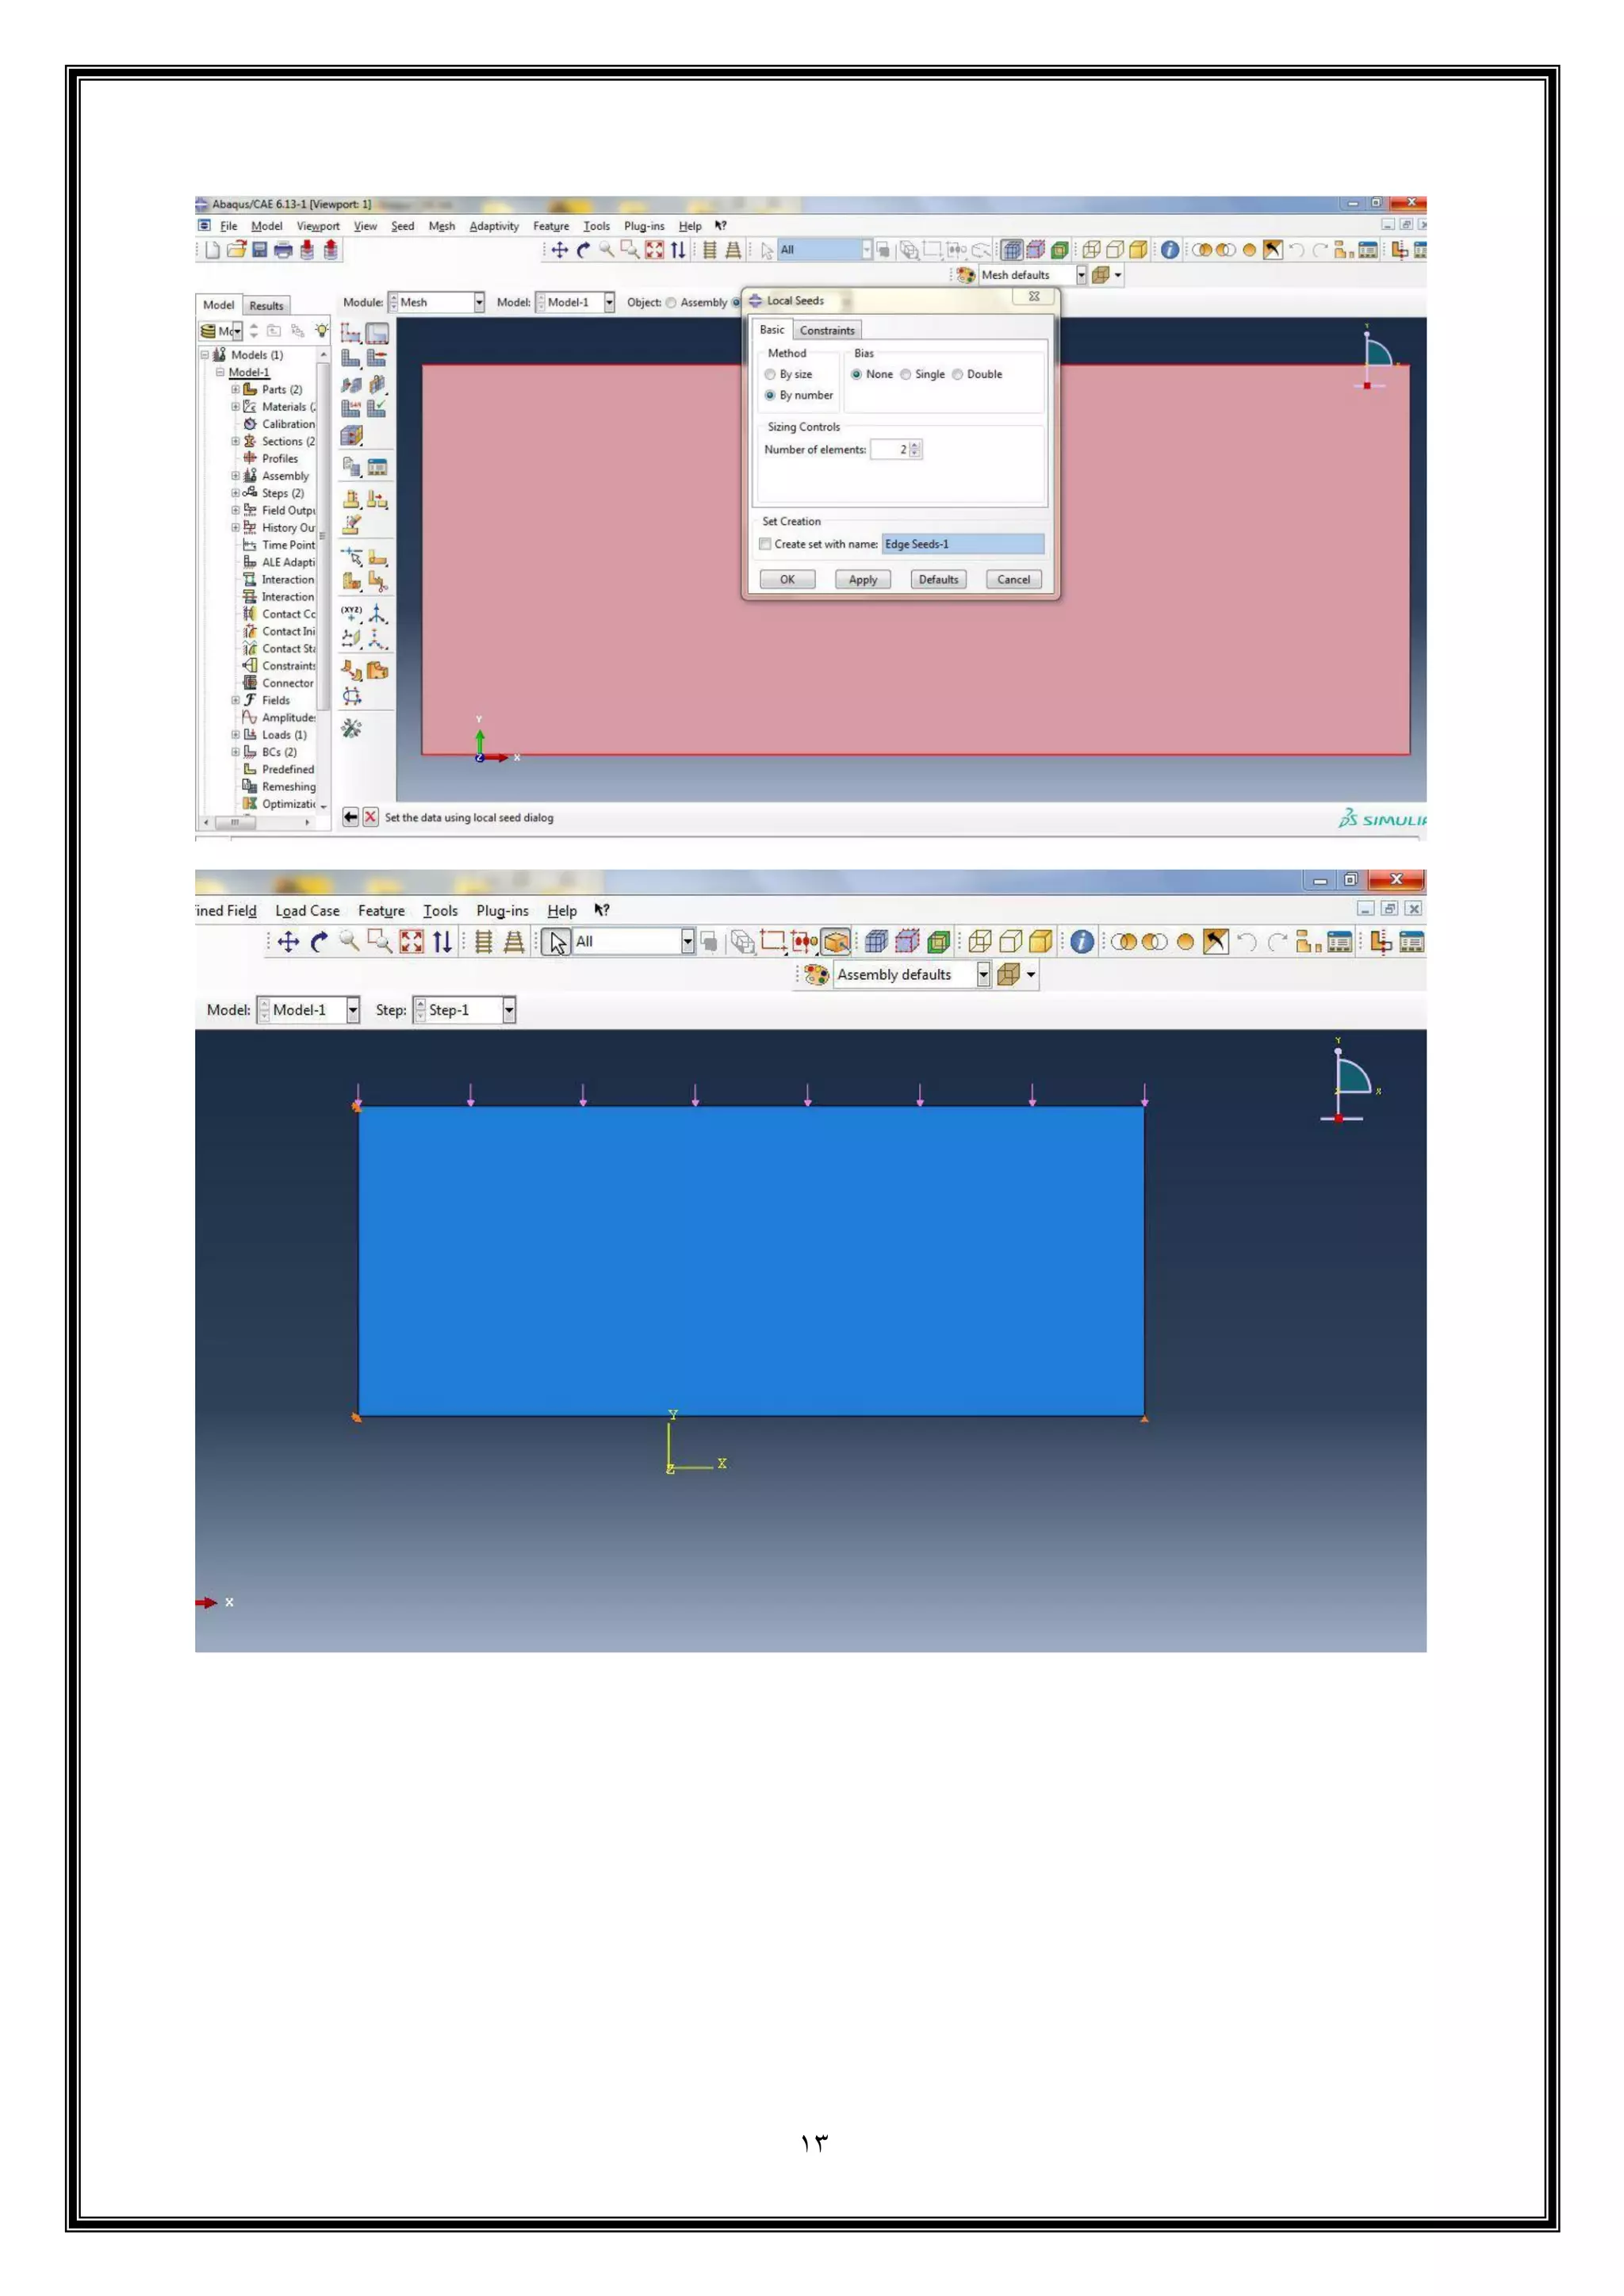Click Query information icon in lower toolbar
The width and height of the screenshot is (1624, 2296).
coord(1081,941)
